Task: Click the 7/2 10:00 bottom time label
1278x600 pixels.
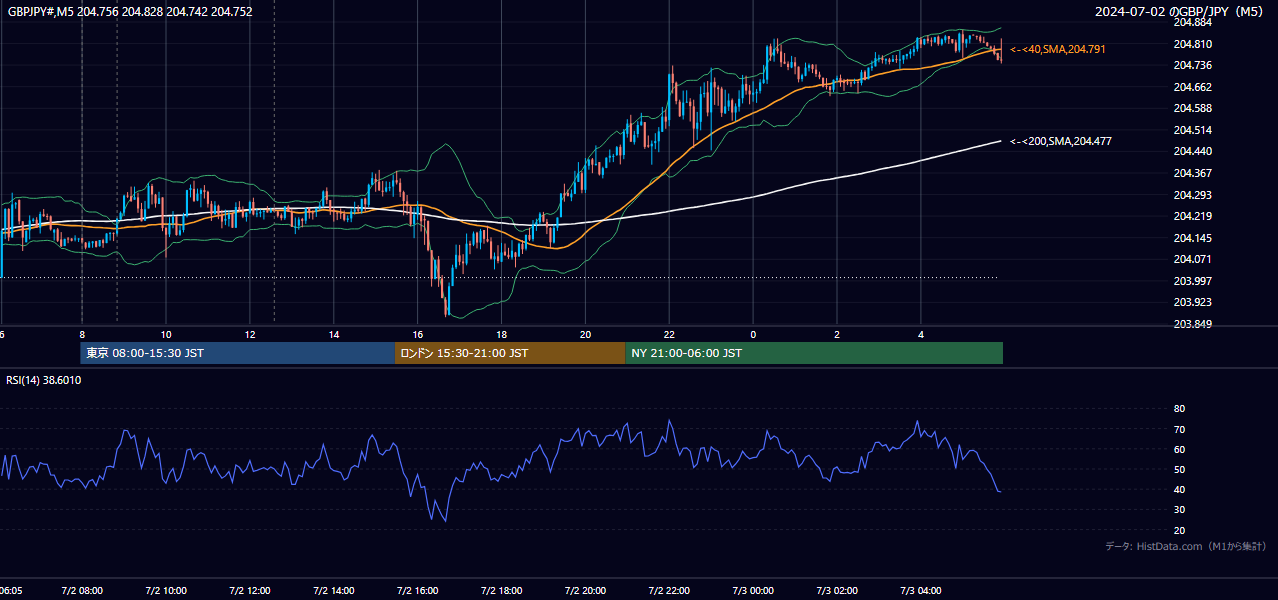Action: 166,591
